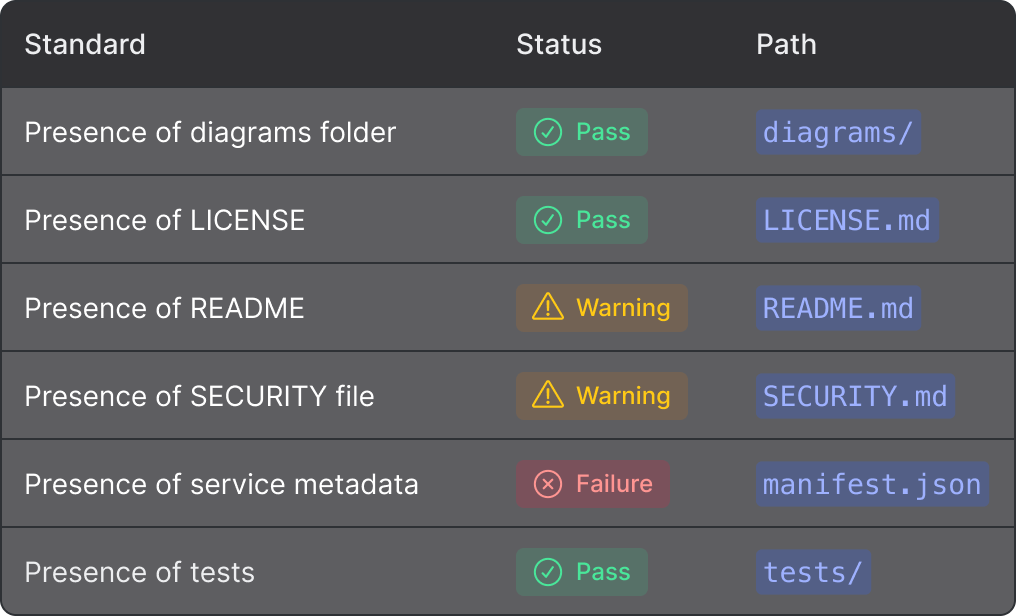Click the Warning badge for SECURITY file
Viewport: 1016px width, 616px height.
click(x=601, y=395)
